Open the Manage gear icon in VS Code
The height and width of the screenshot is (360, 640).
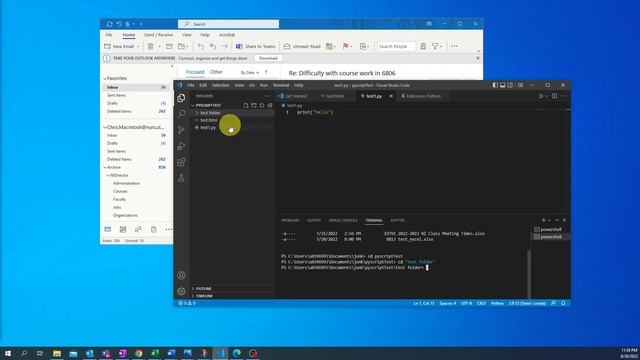point(181,291)
